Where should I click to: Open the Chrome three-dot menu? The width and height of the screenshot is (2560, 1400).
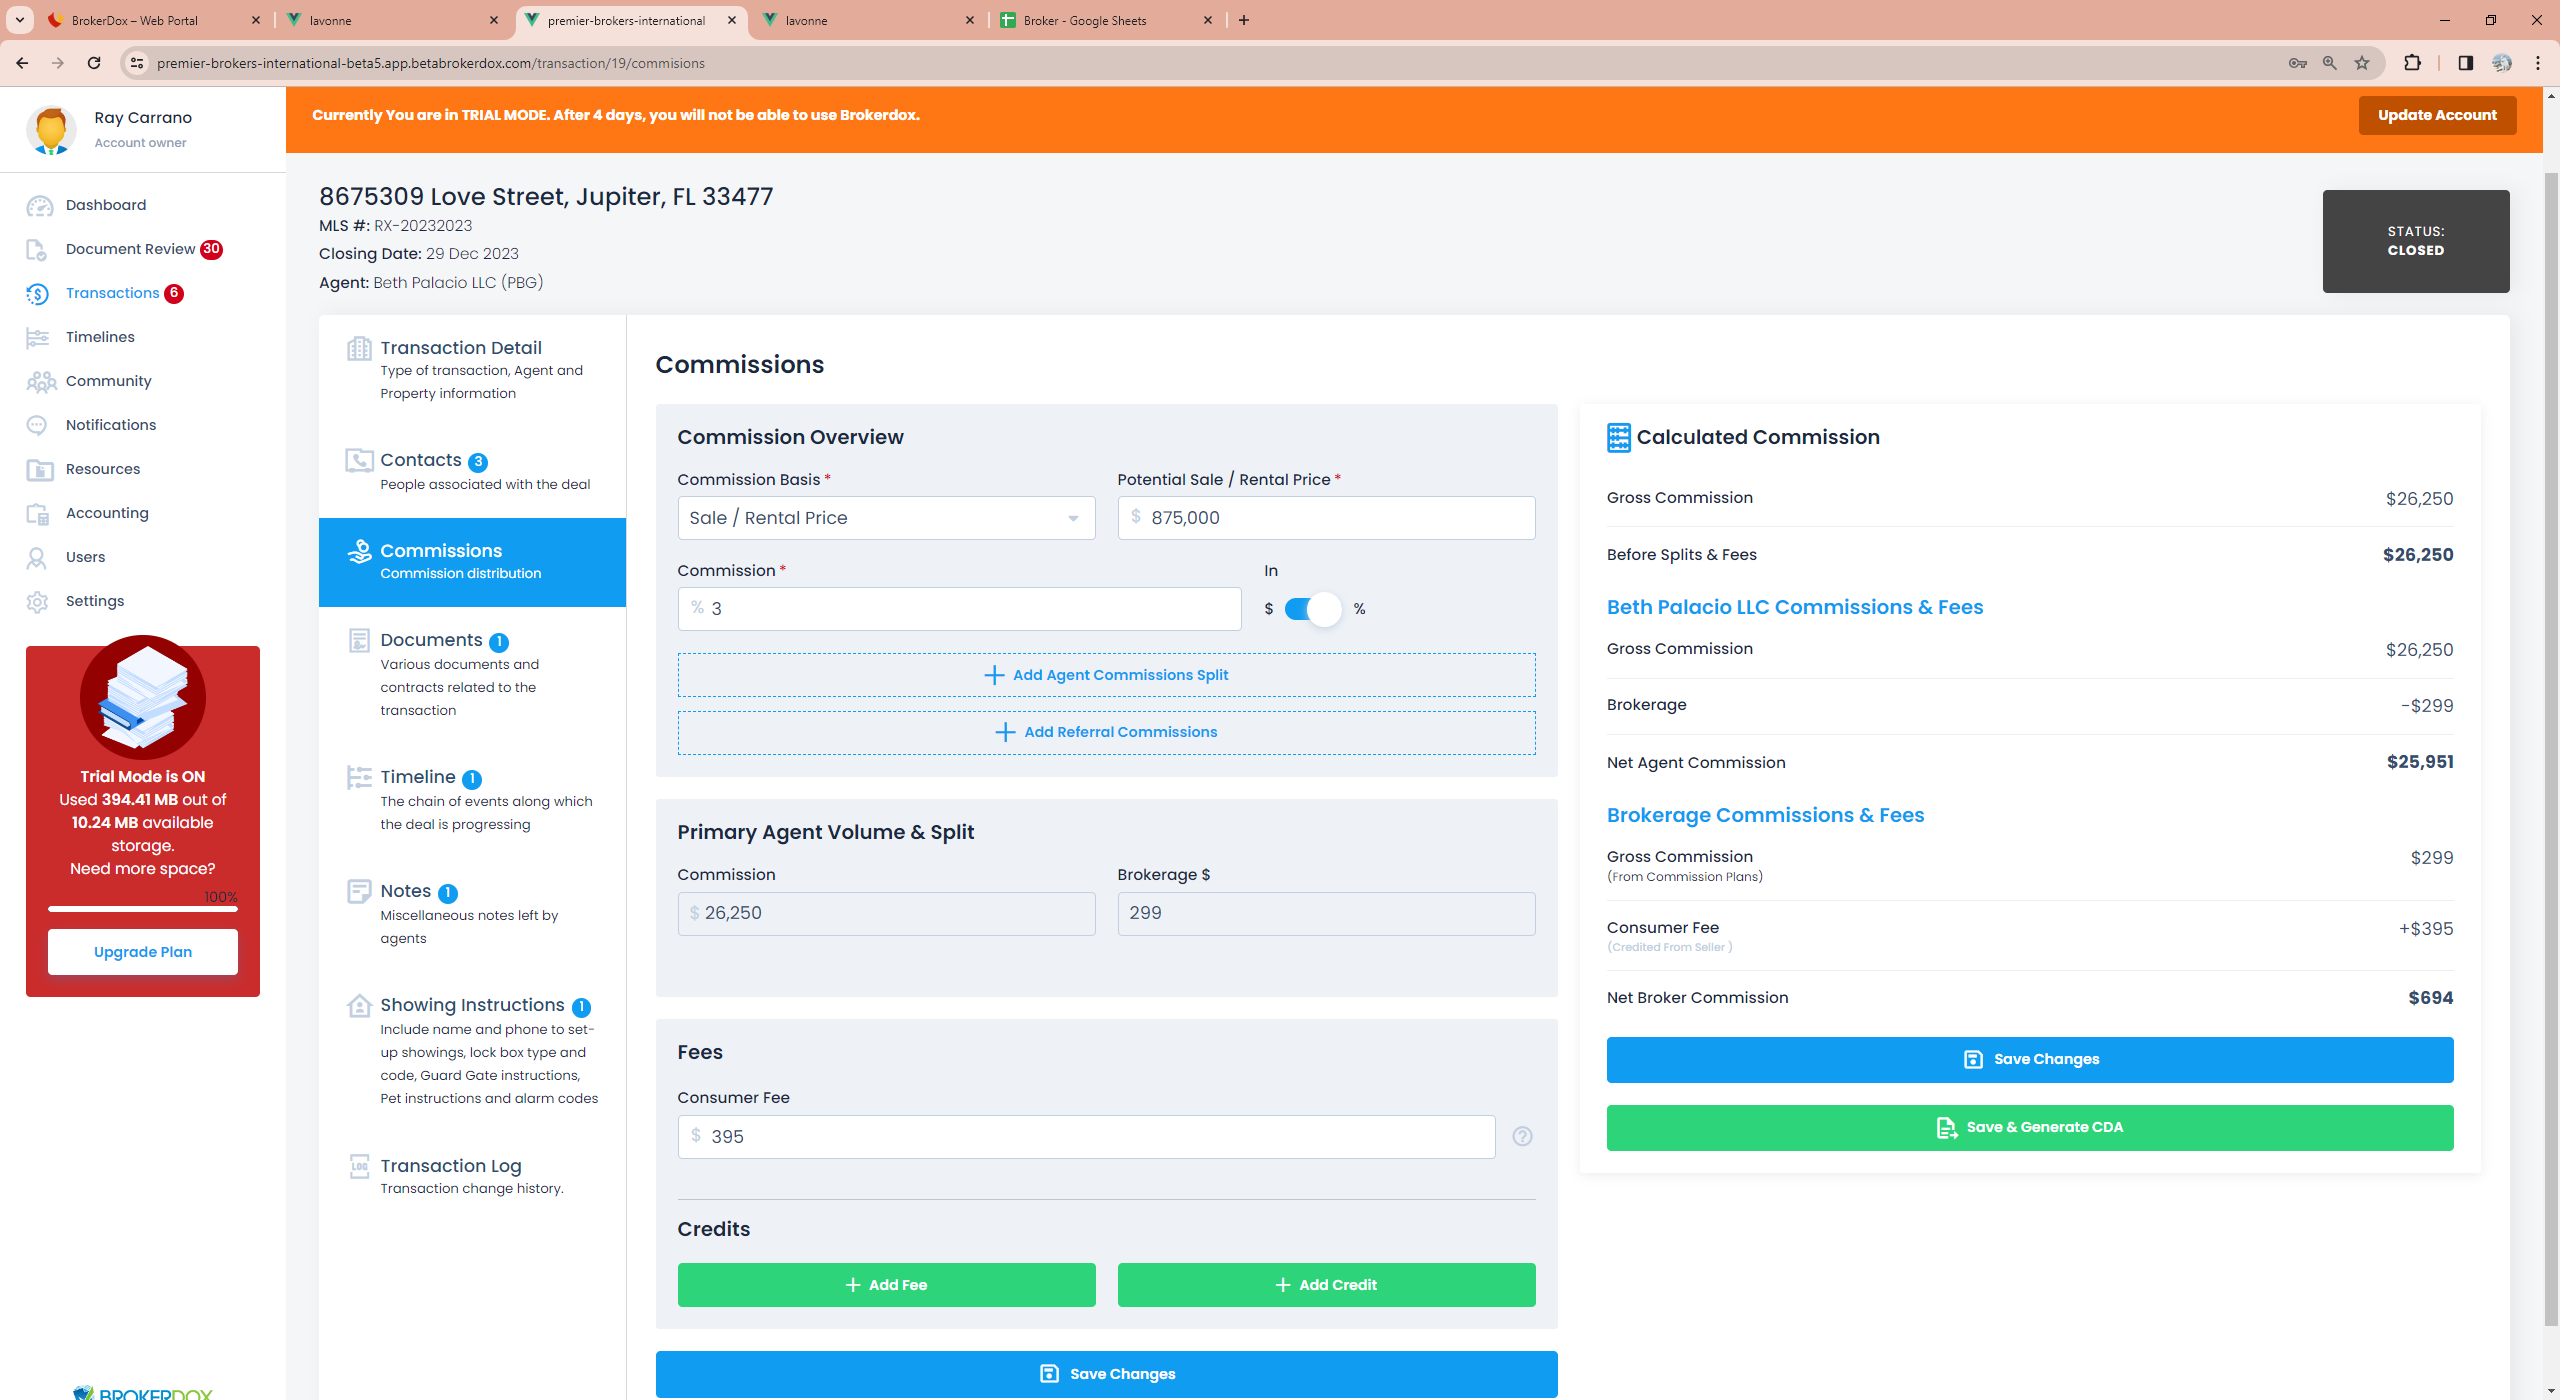click(x=2538, y=63)
